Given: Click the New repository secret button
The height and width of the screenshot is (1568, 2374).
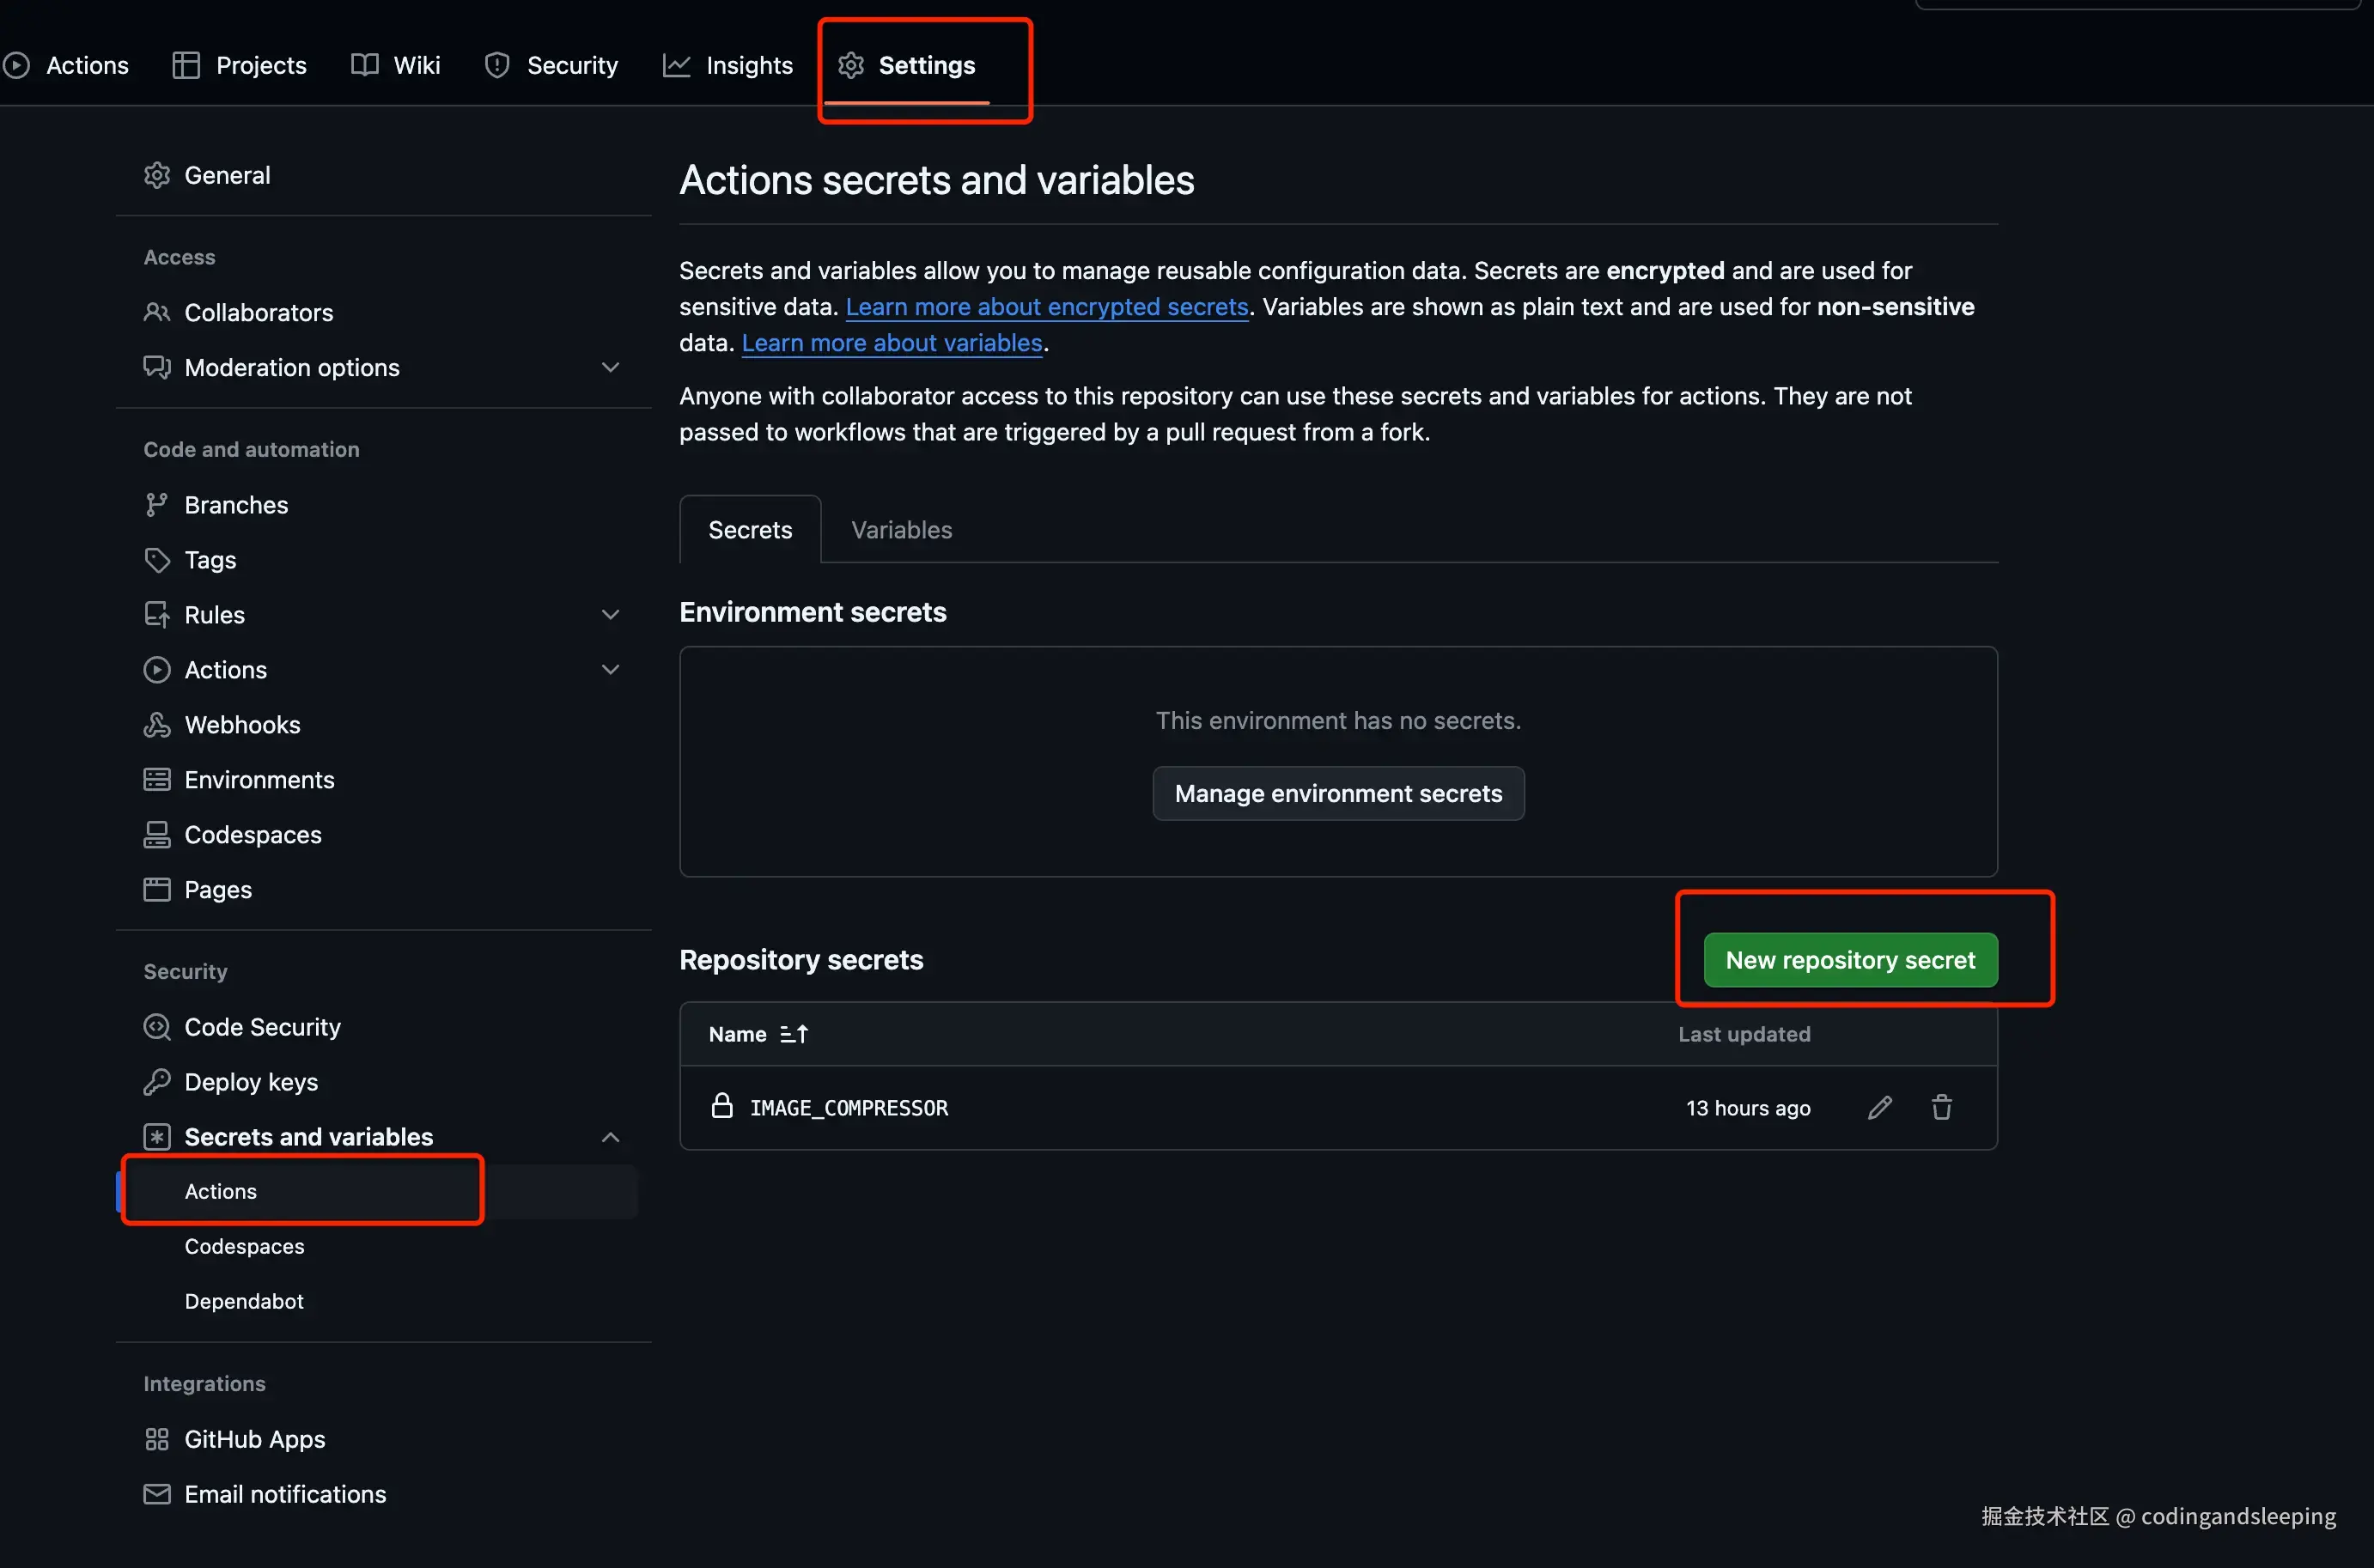Looking at the screenshot, I should click(1850, 960).
